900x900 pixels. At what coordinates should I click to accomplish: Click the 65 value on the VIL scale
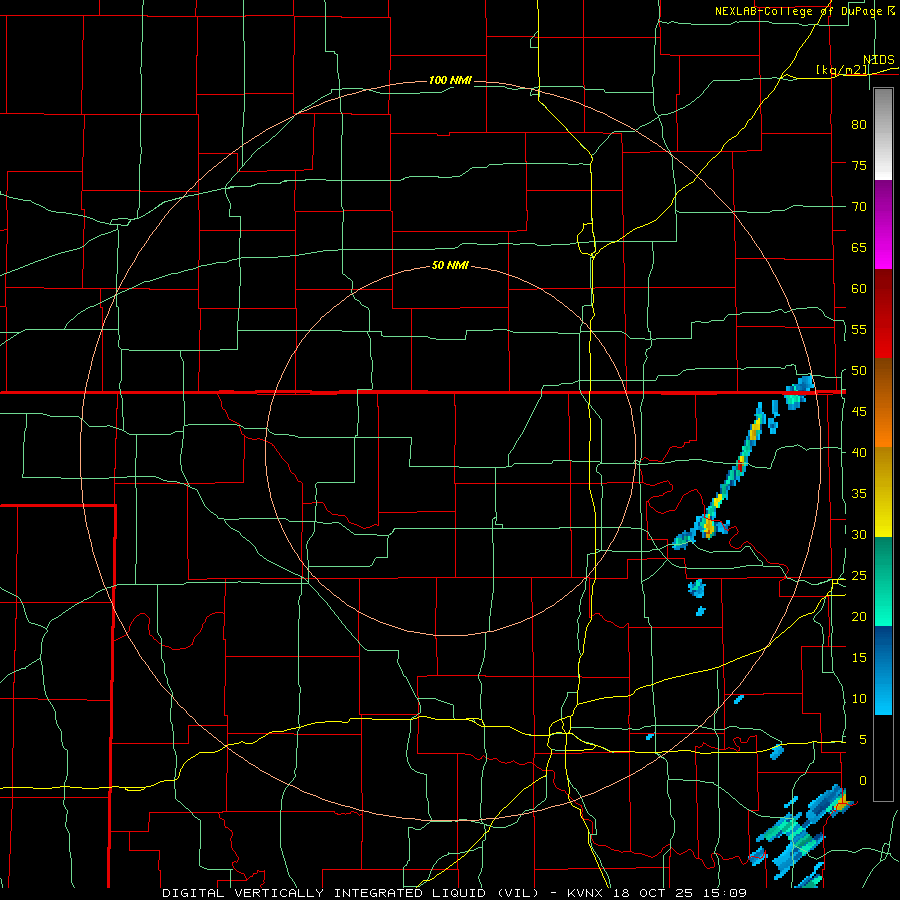[859, 247]
